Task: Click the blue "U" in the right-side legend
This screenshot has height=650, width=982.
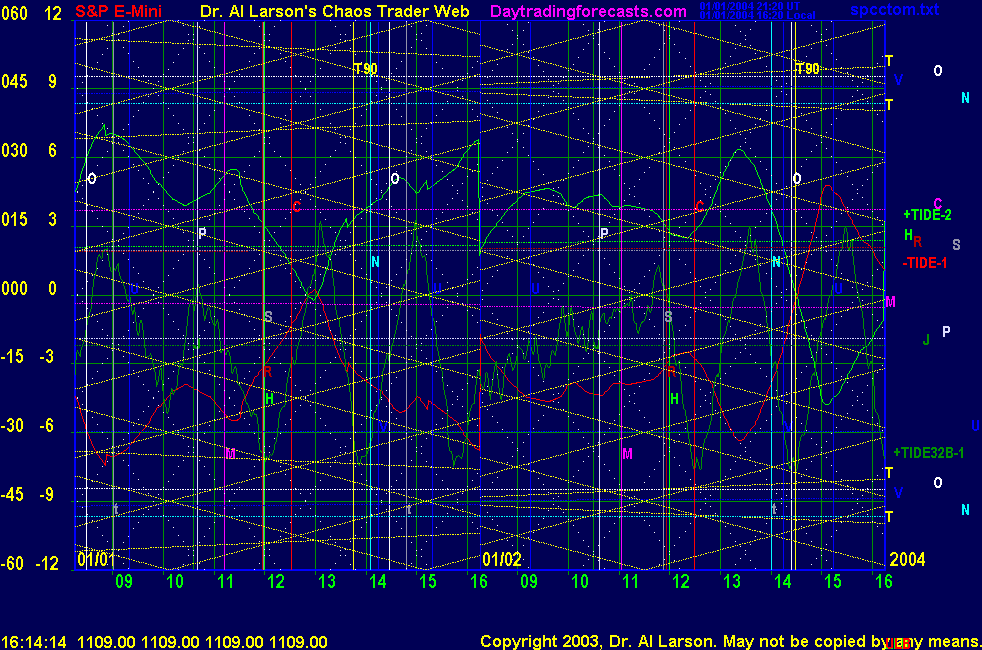Action: [975, 426]
